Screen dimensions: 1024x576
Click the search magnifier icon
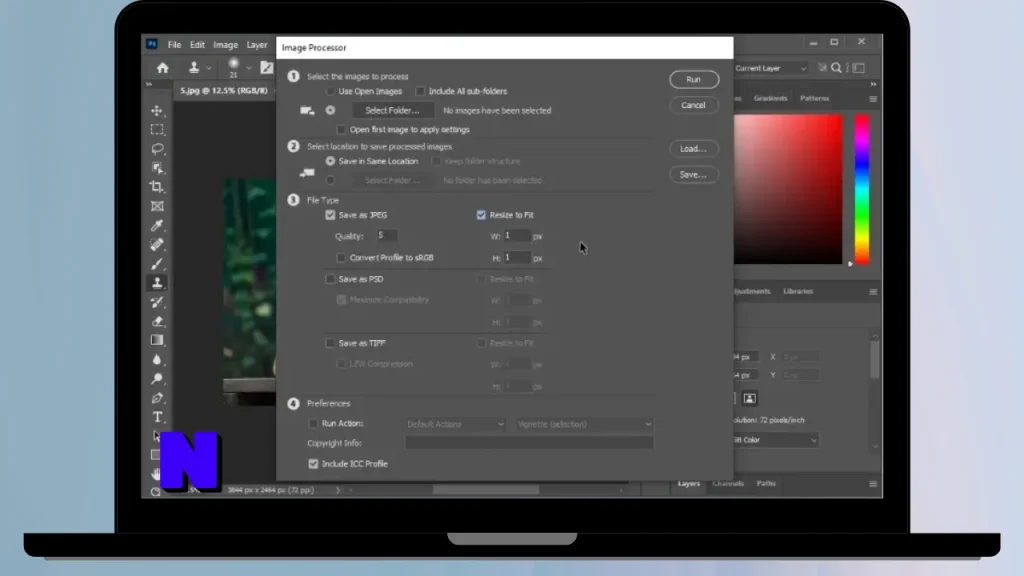[x=836, y=68]
